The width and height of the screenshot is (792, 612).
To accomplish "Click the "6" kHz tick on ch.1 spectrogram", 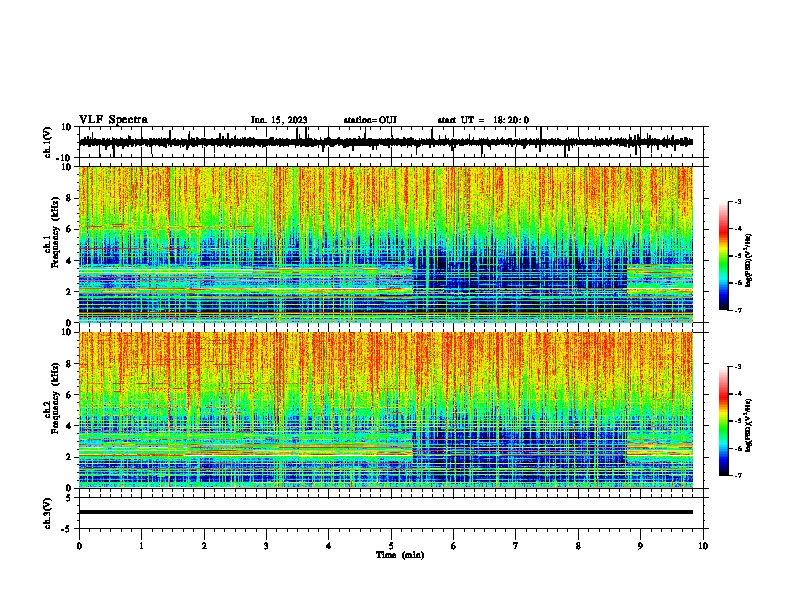I will (x=69, y=229).
